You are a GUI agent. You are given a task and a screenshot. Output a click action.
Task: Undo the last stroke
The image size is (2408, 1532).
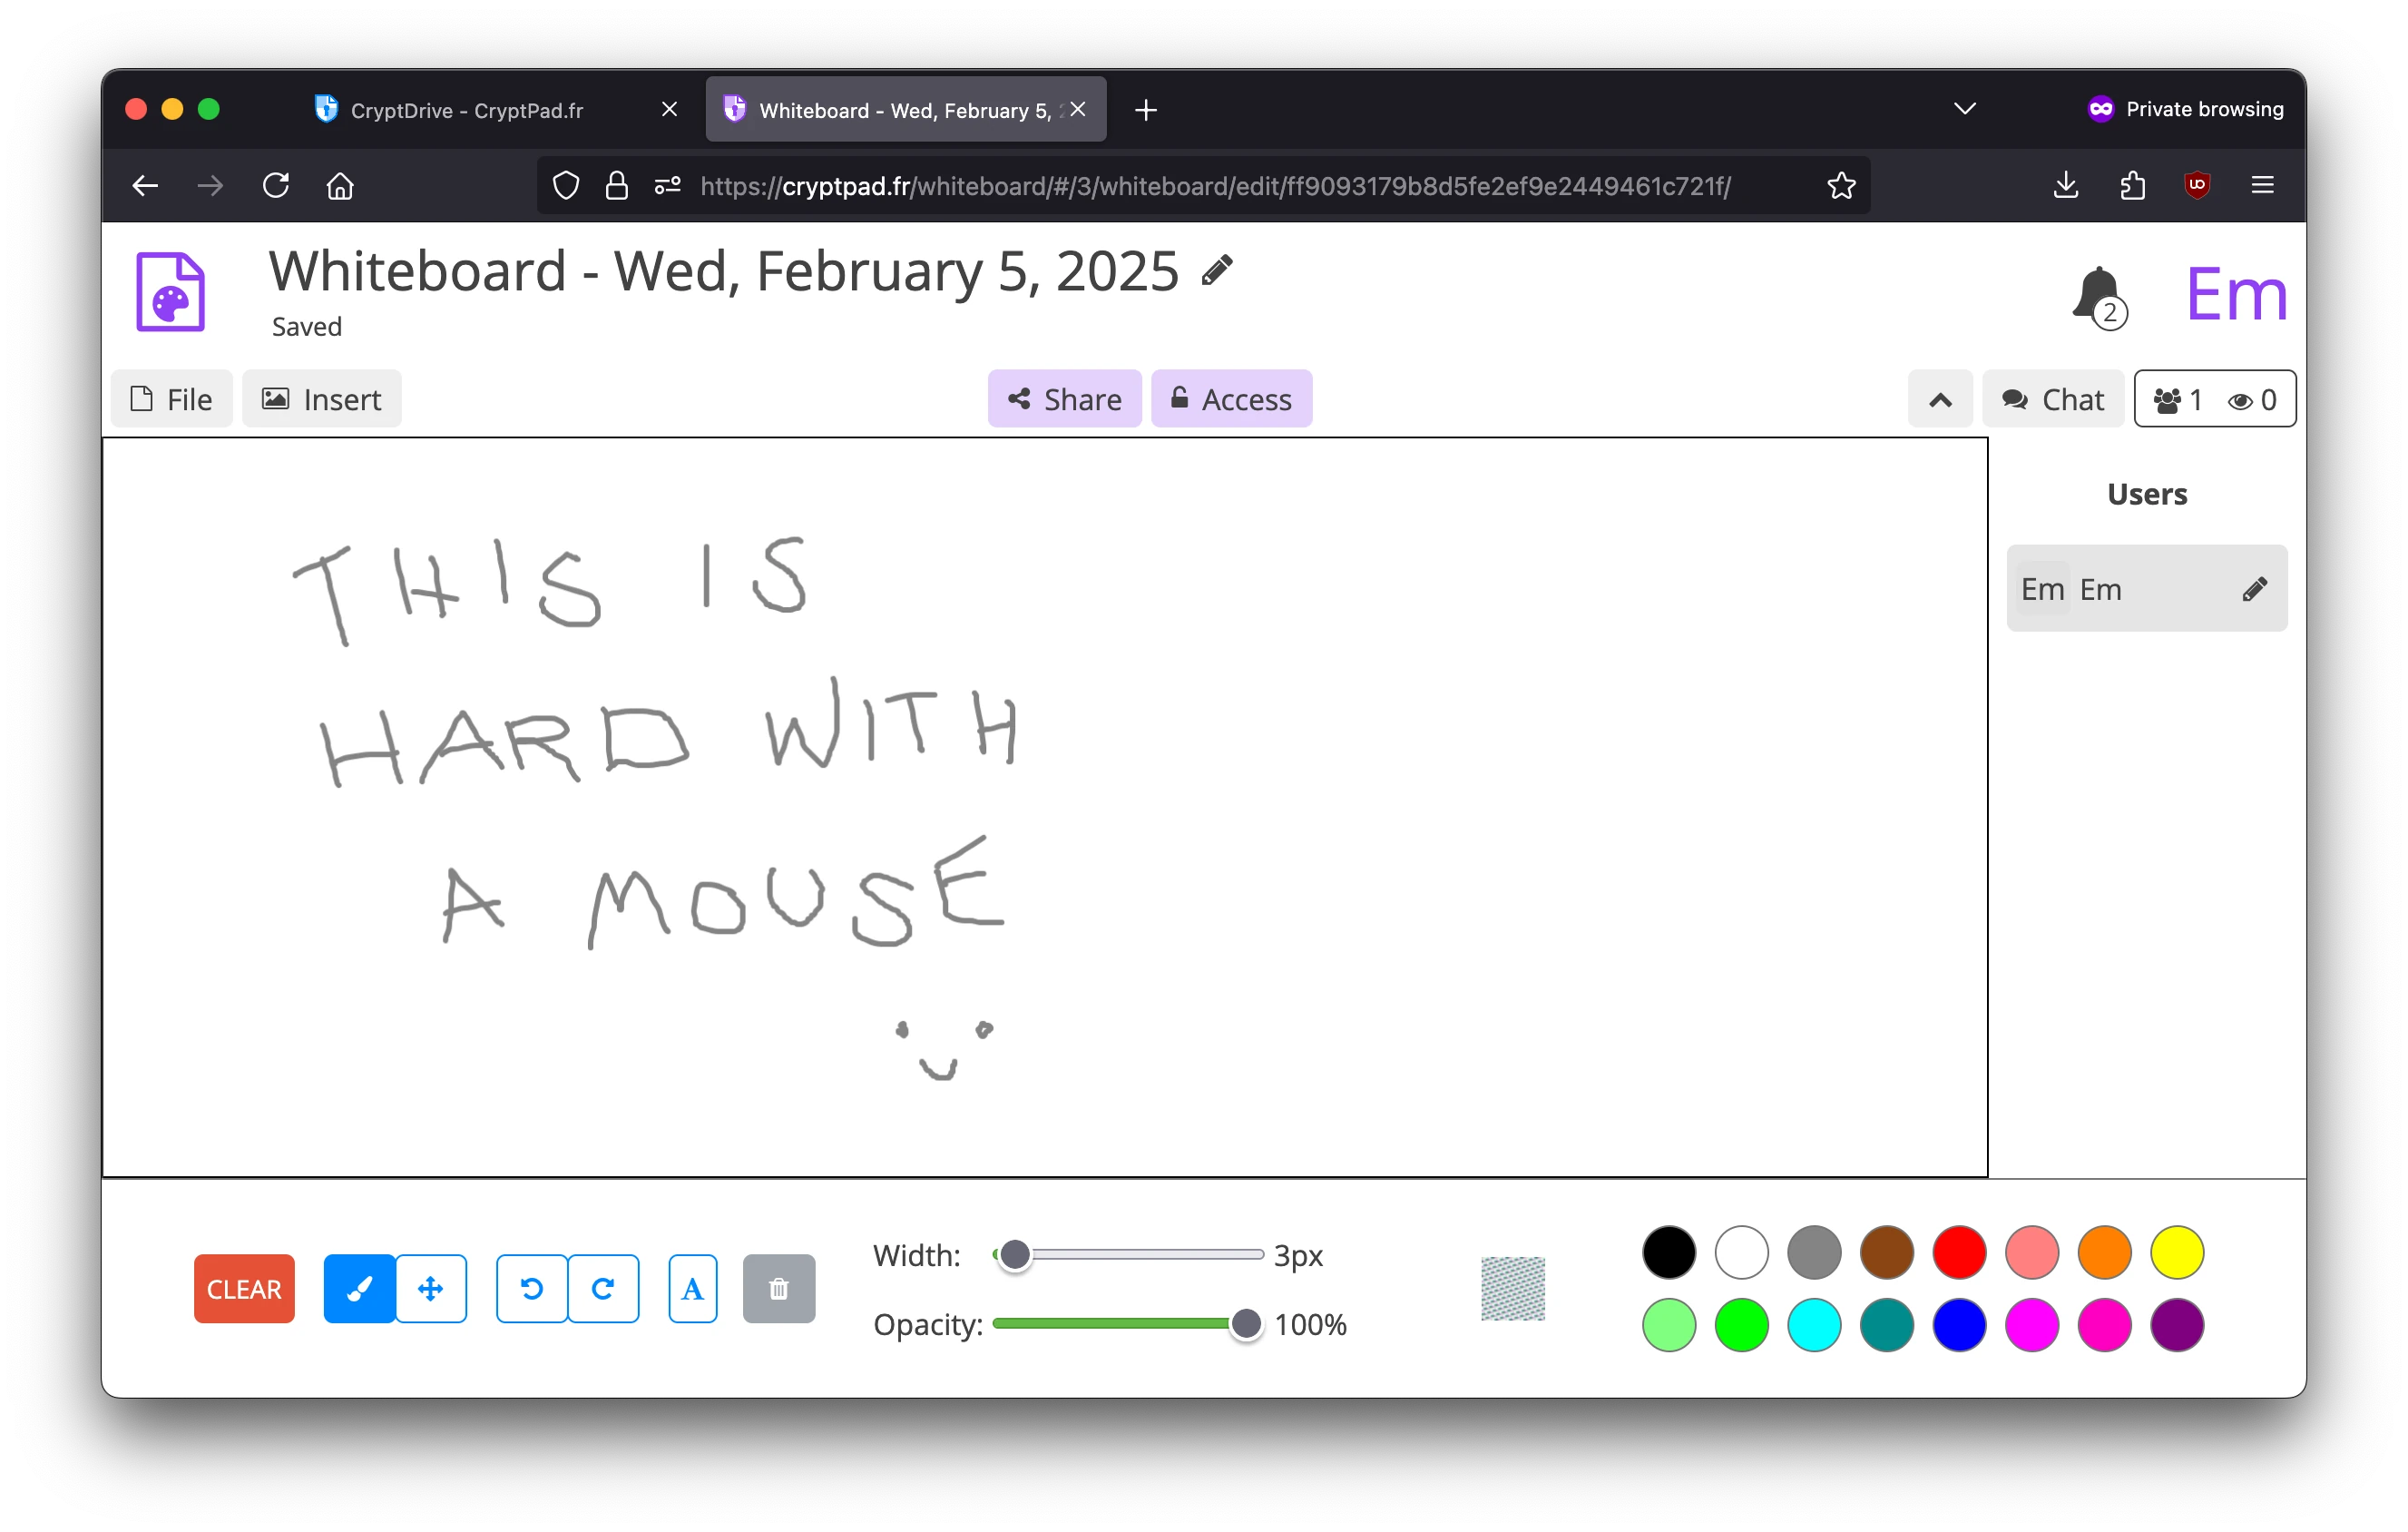(531, 1288)
